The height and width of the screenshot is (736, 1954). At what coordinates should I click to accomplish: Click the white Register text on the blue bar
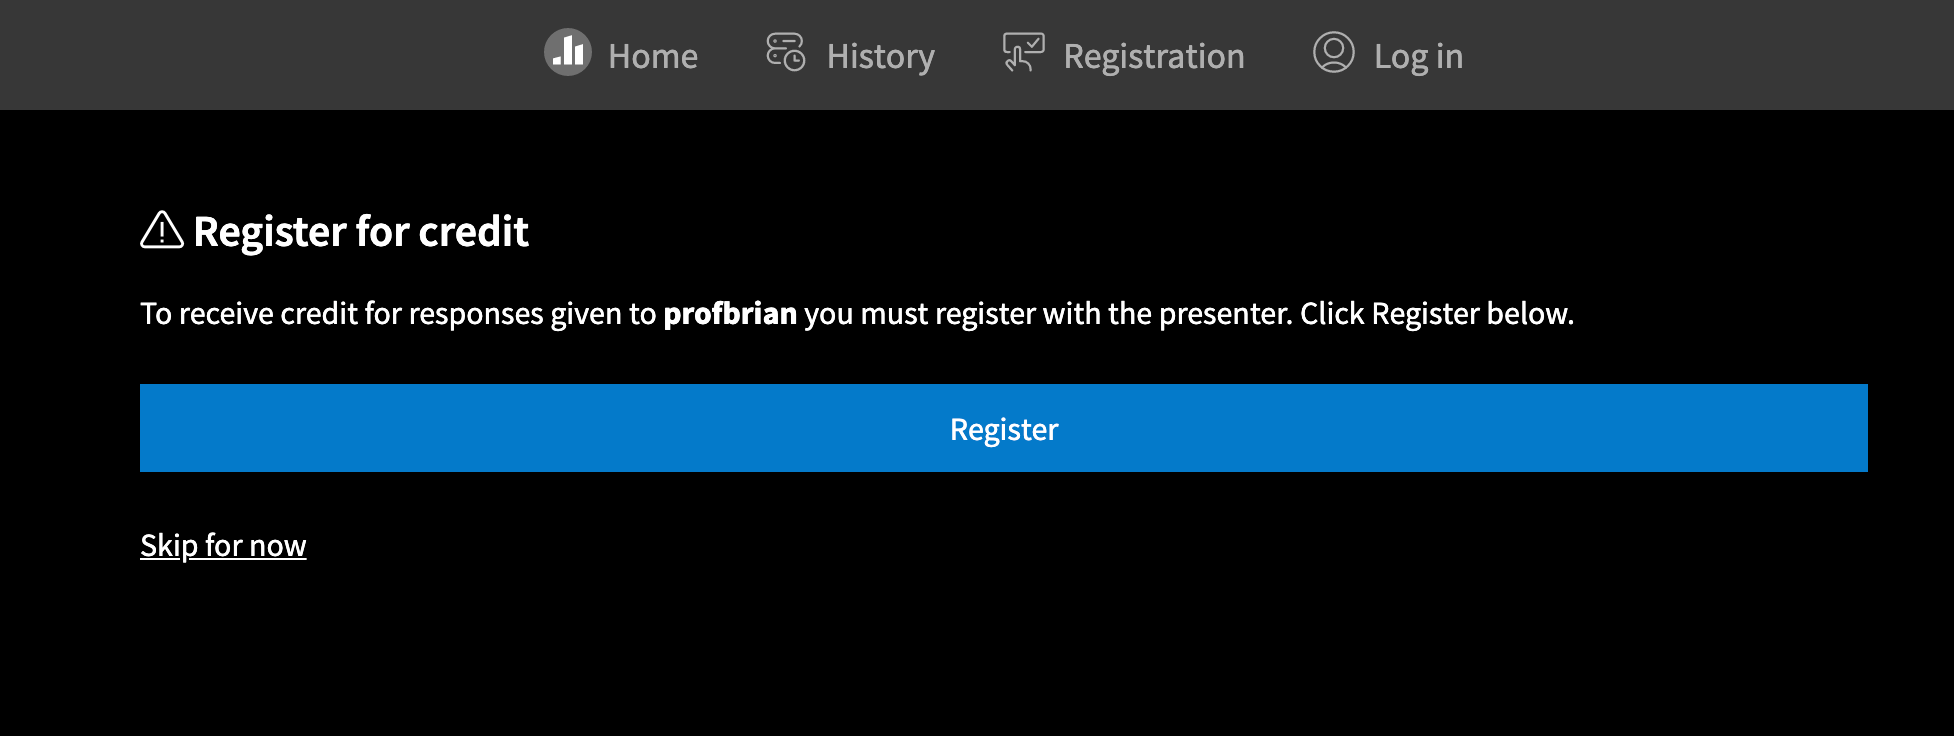point(1004,429)
